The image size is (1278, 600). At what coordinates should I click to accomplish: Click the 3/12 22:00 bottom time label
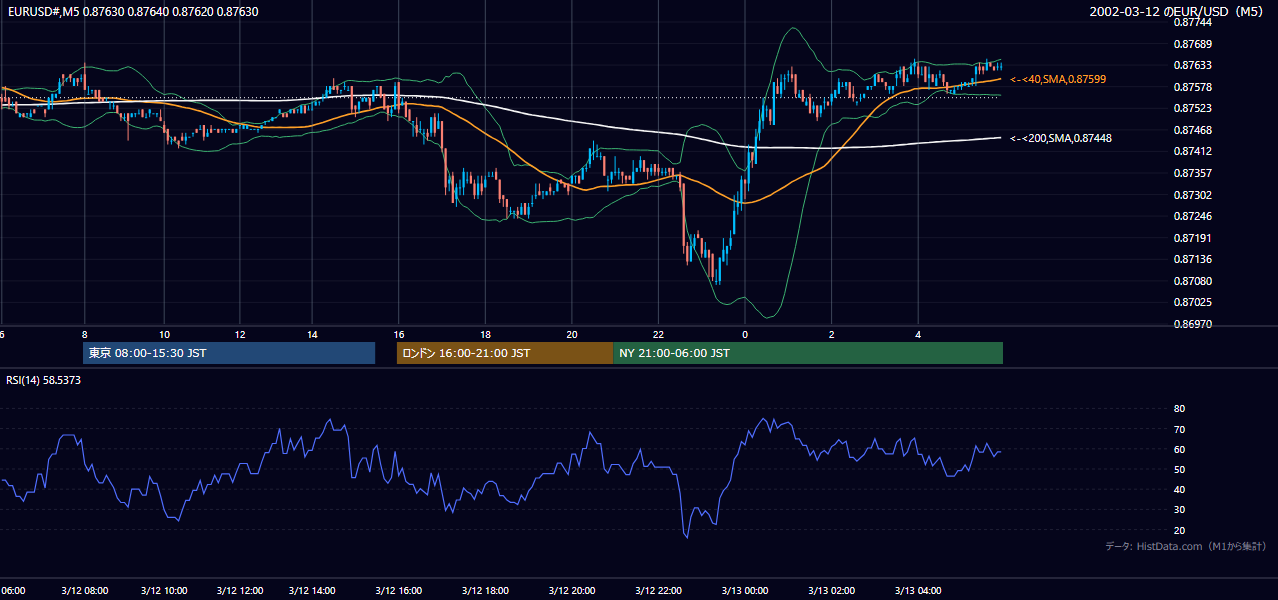[x=658, y=590]
